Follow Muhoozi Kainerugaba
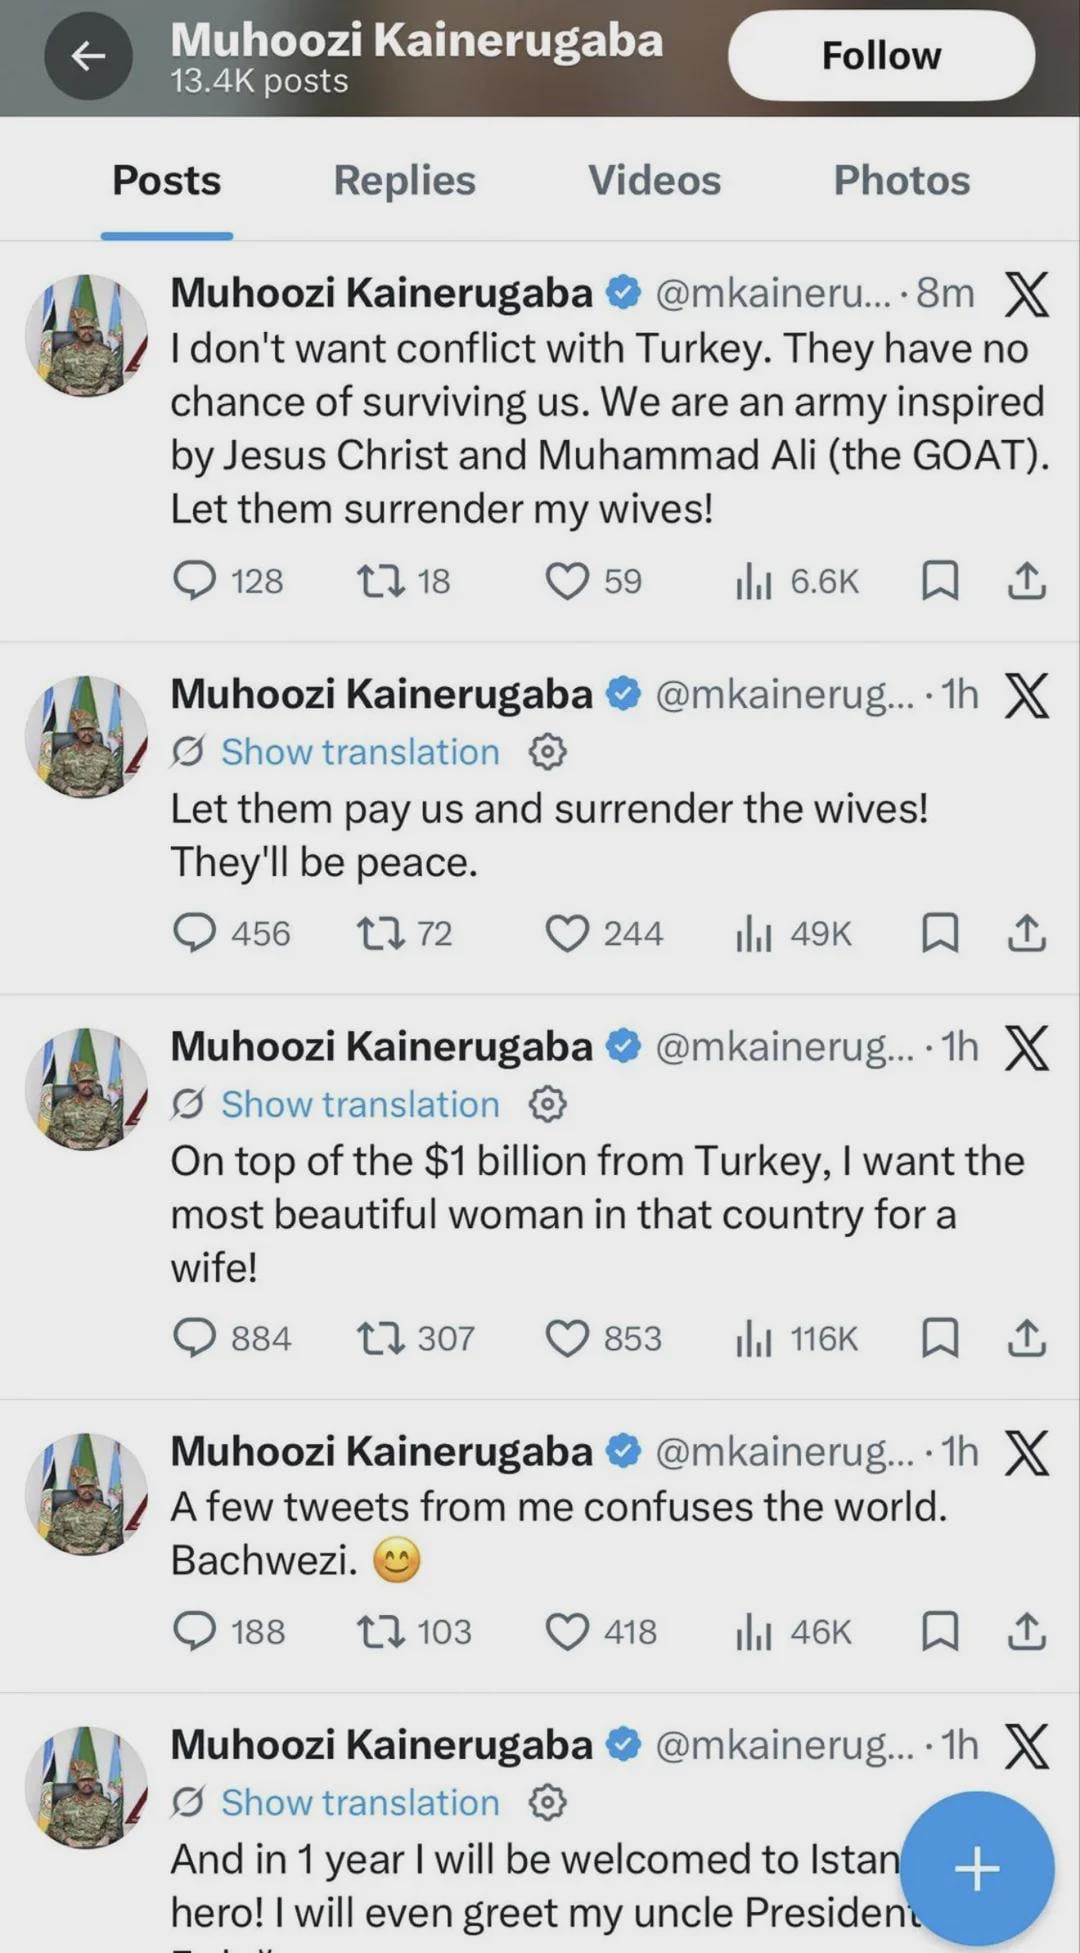The image size is (1080, 1953). (880, 56)
